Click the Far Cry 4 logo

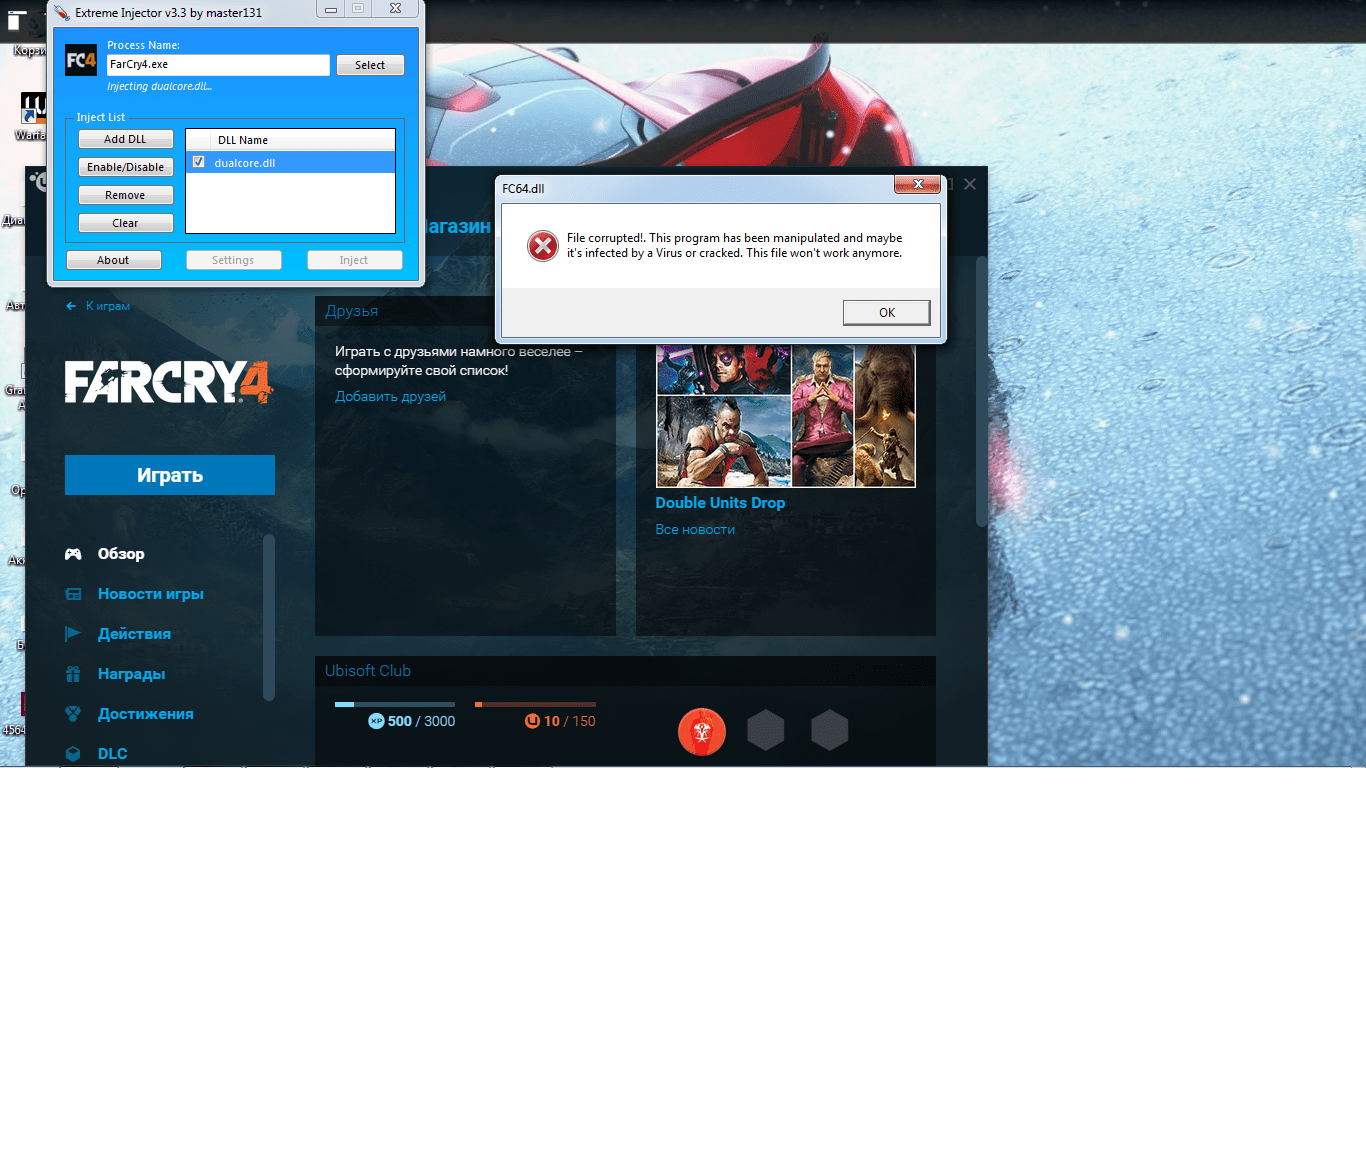coord(169,382)
